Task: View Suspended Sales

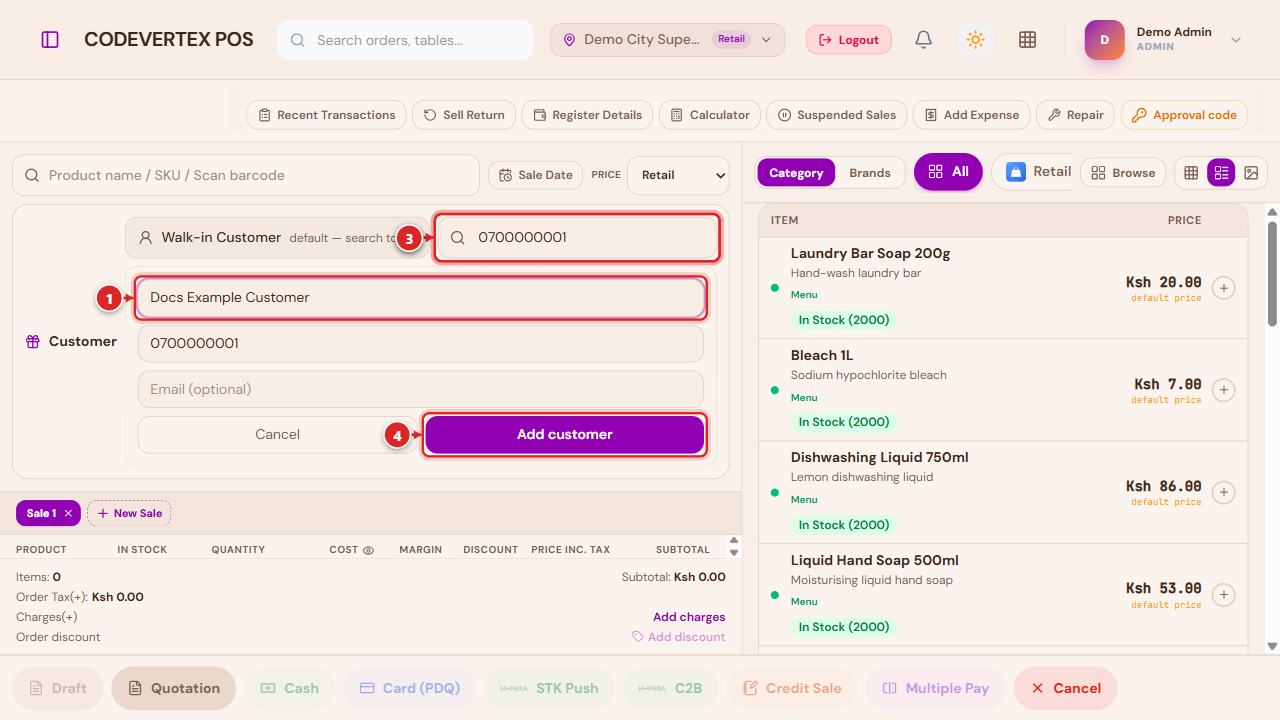Action: coord(837,115)
